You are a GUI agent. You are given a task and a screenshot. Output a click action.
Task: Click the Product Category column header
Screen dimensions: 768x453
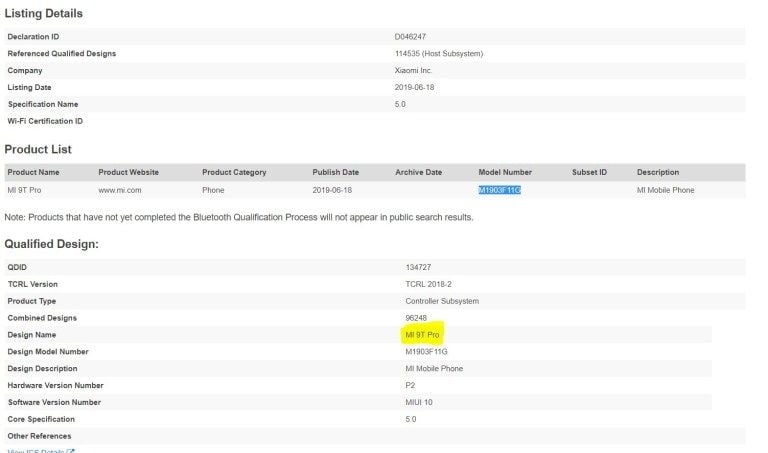(234, 172)
